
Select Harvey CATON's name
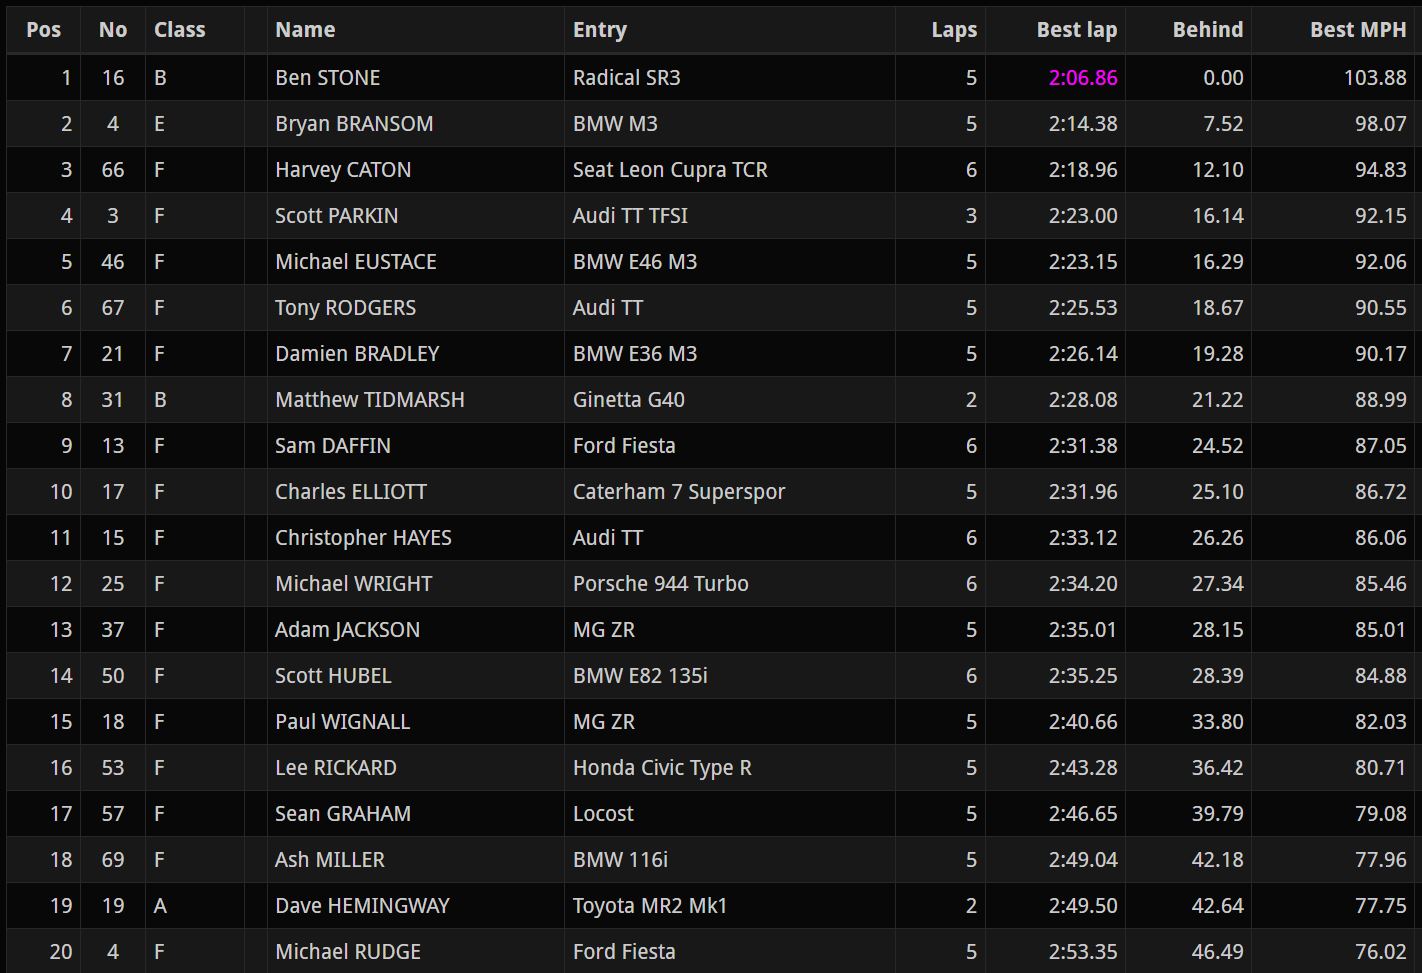[x=343, y=170]
